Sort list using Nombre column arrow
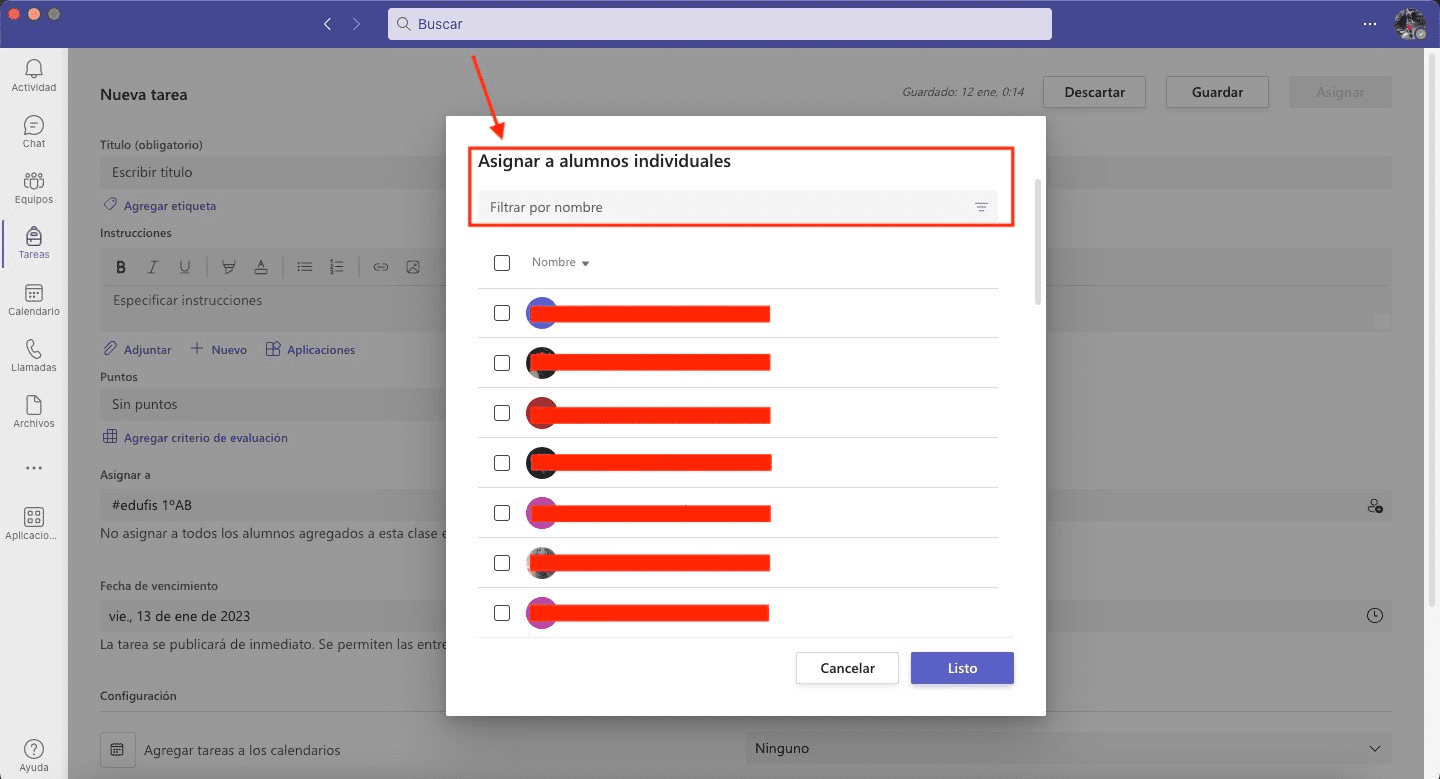This screenshot has height=779, width=1440. tap(585, 264)
